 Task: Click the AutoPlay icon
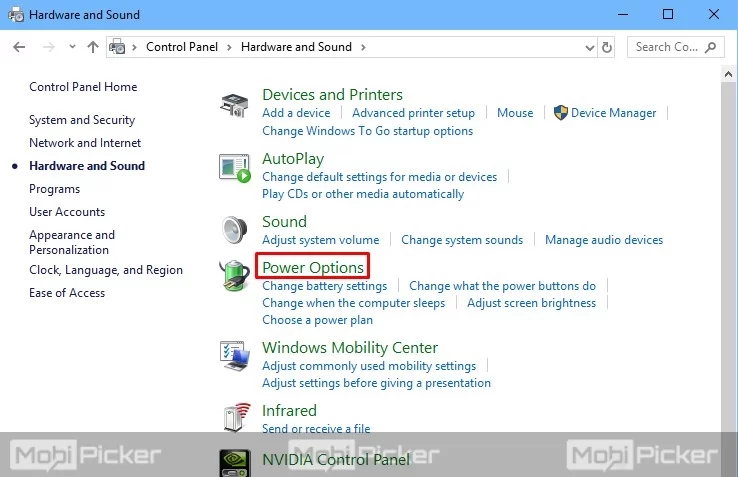pos(234,168)
